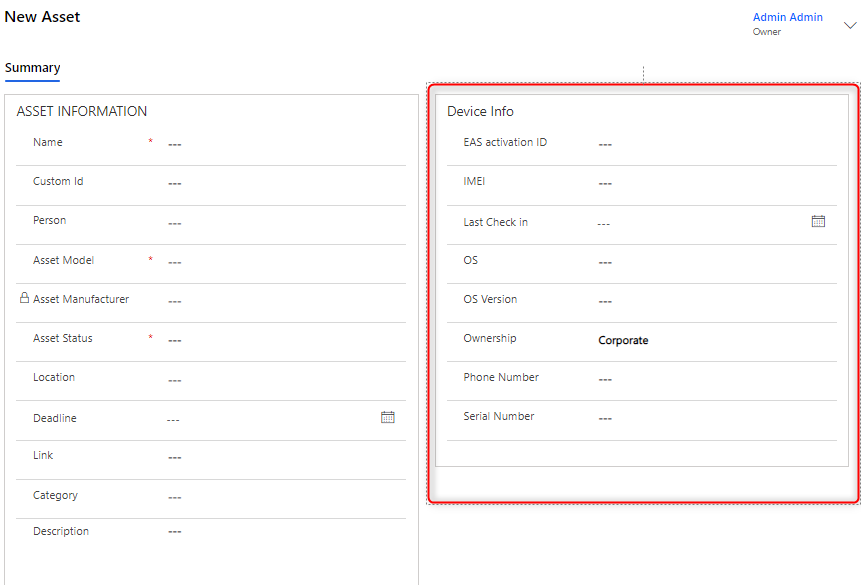Viewport: 861px width, 585px height.
Task: Focus the Category field
Action: pyautogui.click(x=280, y=497)
